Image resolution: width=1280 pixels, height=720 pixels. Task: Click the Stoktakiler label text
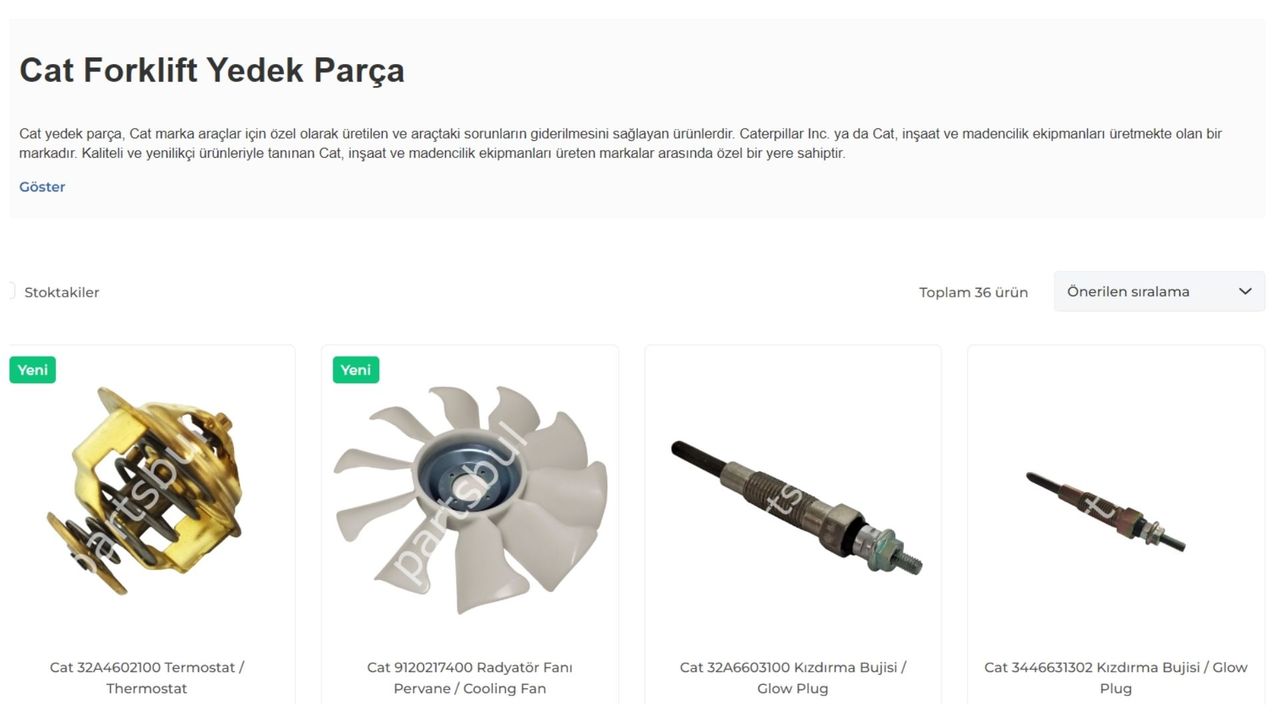point(62,292)
